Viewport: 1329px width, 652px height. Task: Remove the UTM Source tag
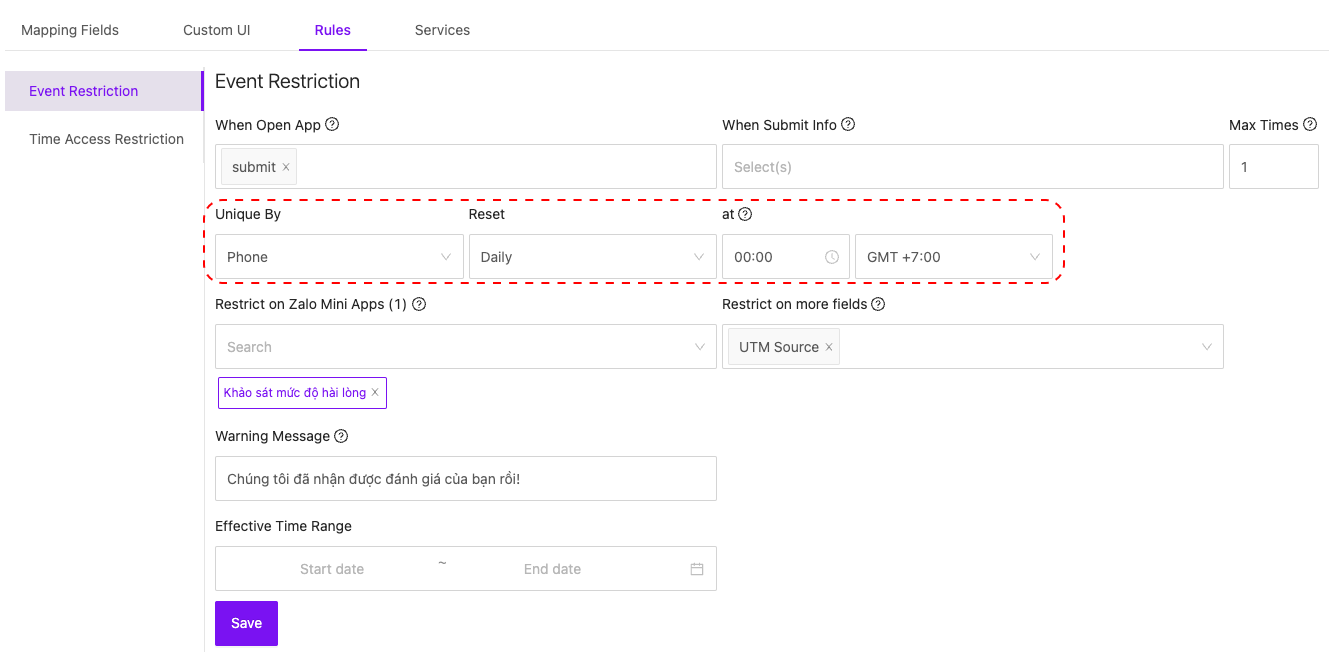[x=829, y=347]
